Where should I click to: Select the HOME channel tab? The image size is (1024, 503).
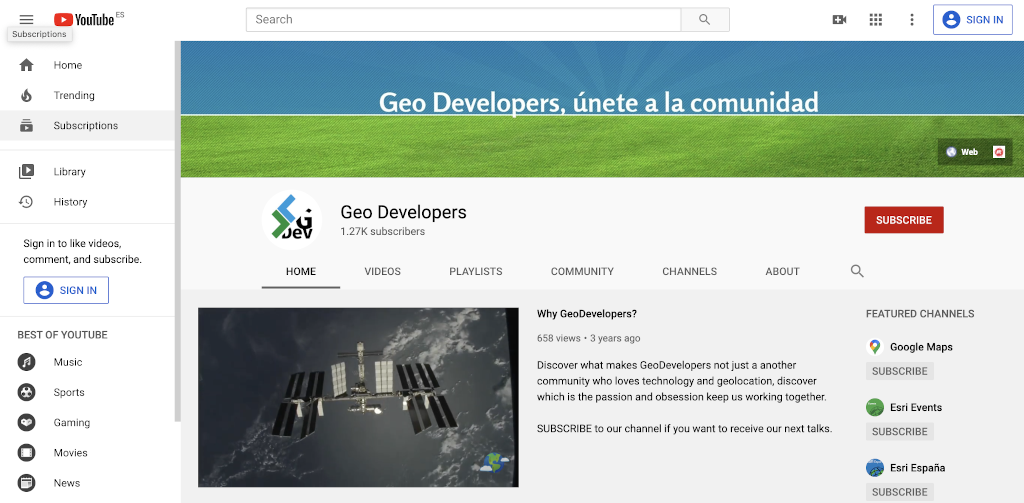(301, 271)
